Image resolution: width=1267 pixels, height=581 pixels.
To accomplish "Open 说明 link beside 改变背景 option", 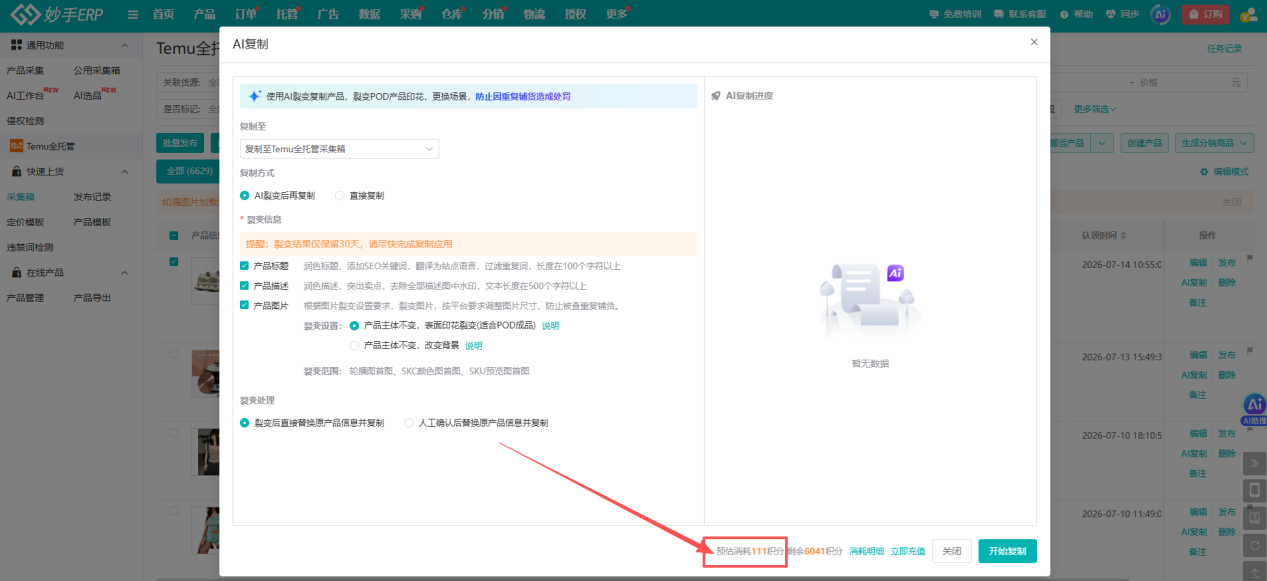I will point(473,345).
